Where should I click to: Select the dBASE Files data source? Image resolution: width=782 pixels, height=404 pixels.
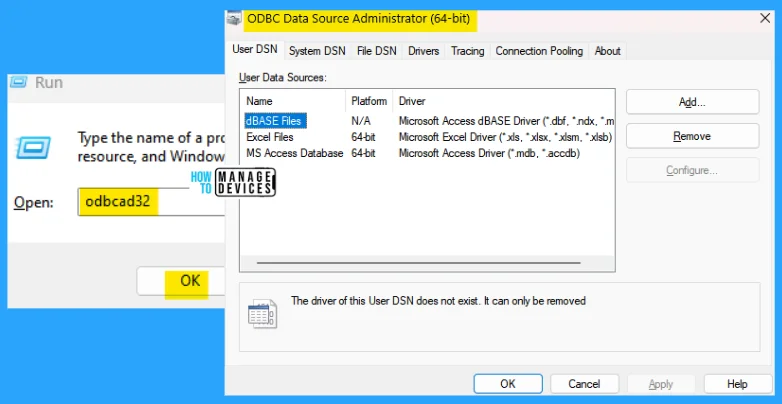tap(275, 121)
